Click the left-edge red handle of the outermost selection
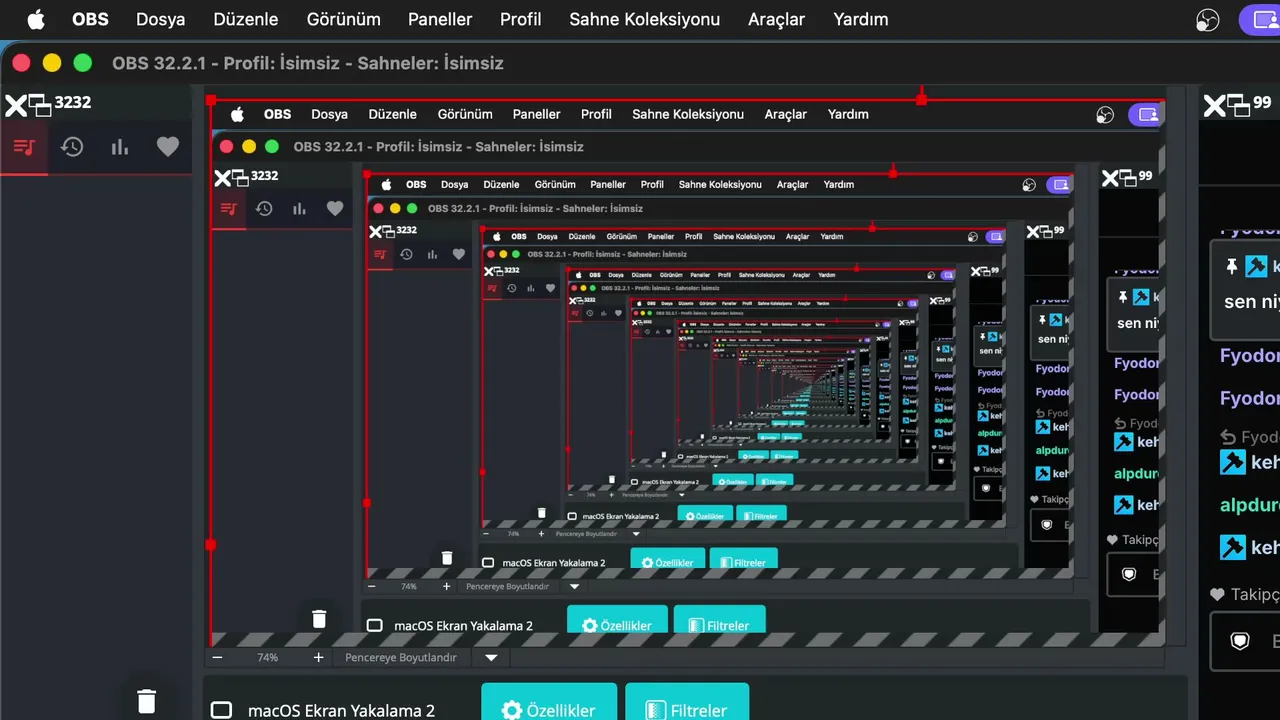 (210, 545)
